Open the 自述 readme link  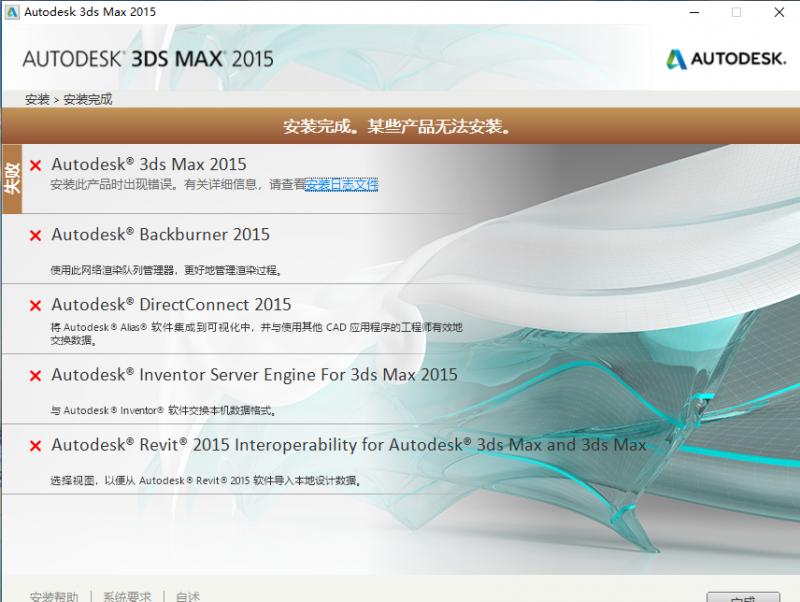click(x=187, y=596)
